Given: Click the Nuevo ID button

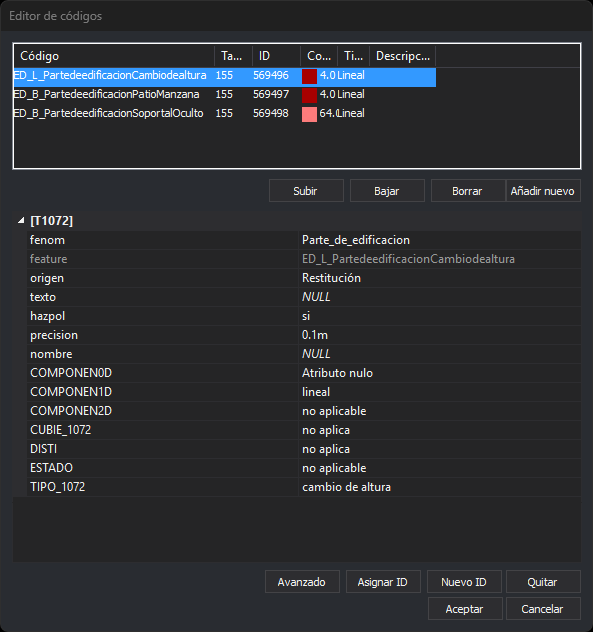Looking at the screenshot, I should 464,582.
